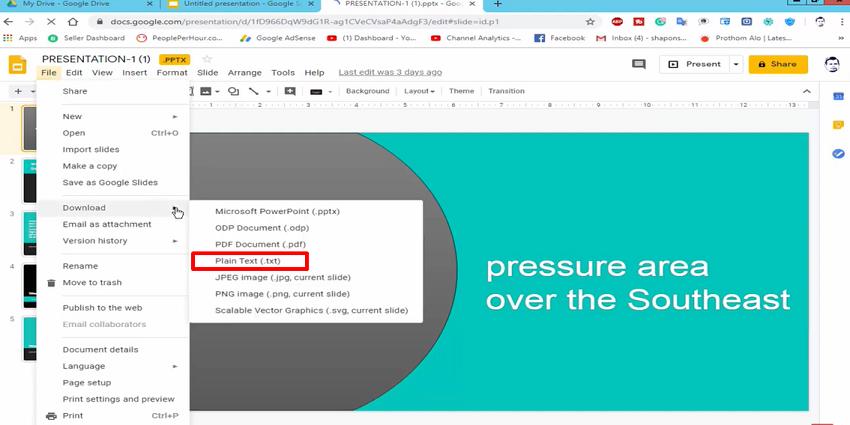
Task: Click the slide text 'pressure area over the Southeast'
Action: click(638, 283)
